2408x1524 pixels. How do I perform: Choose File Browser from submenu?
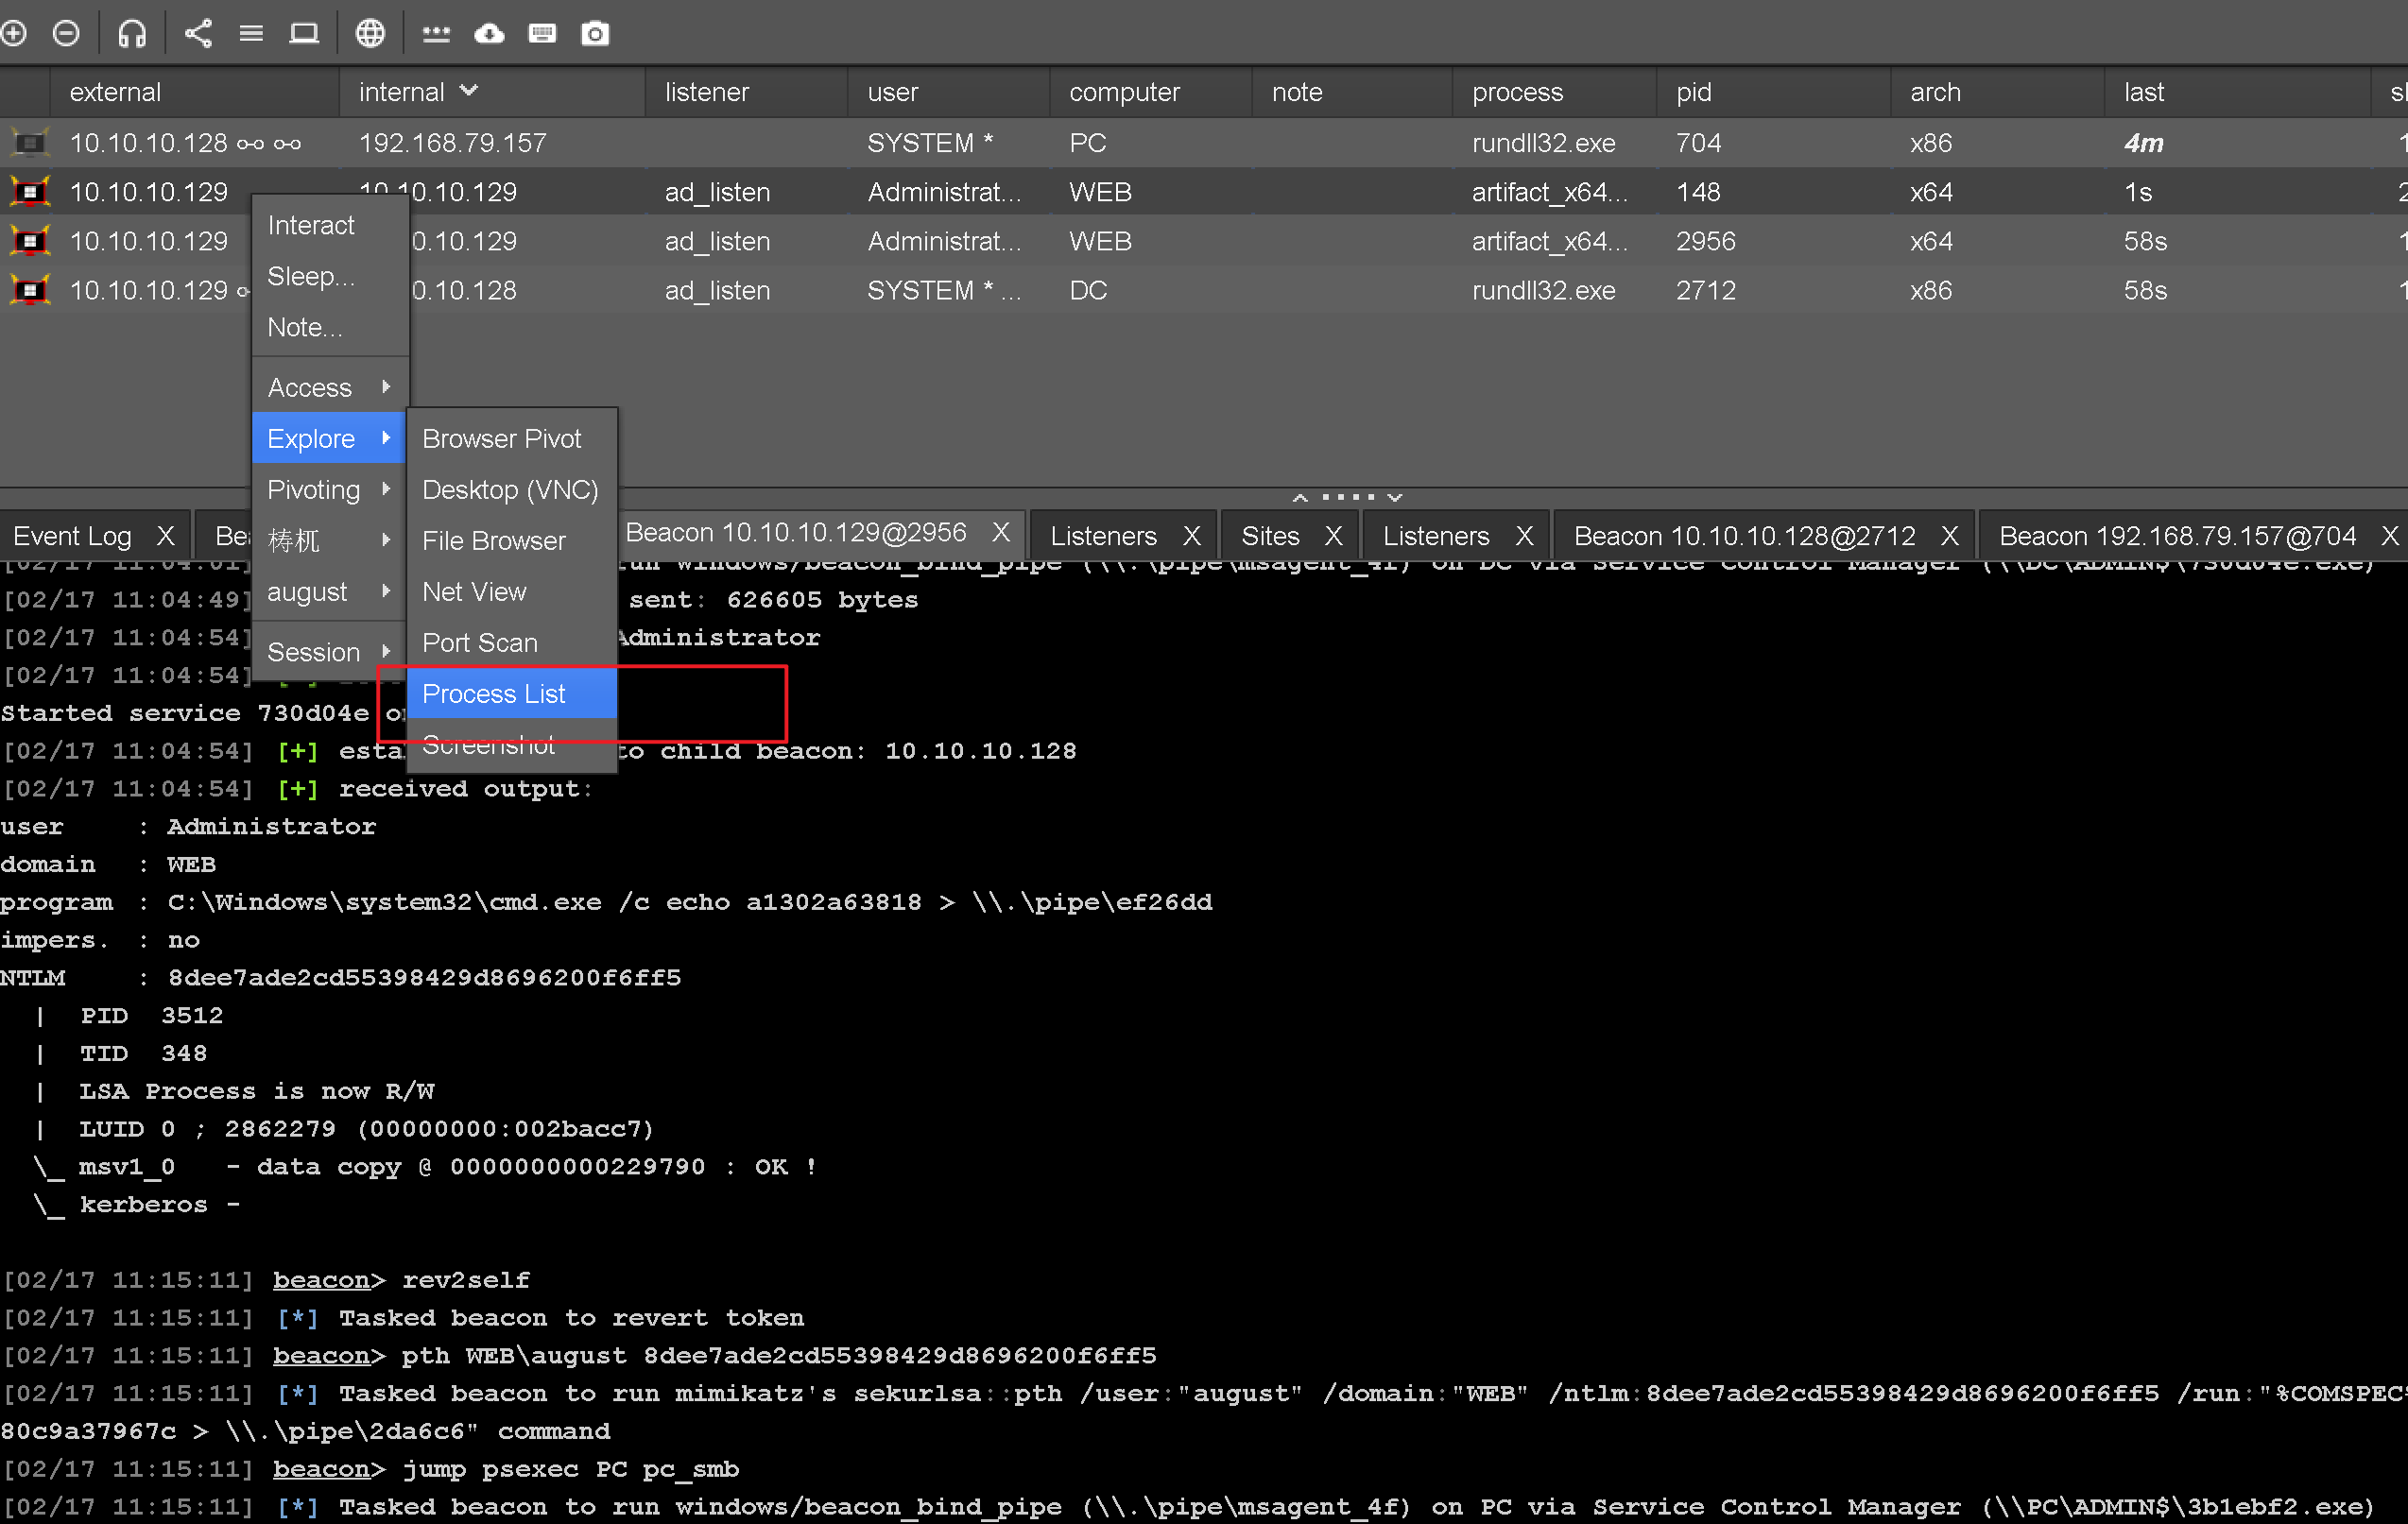[x=494, y=540]
